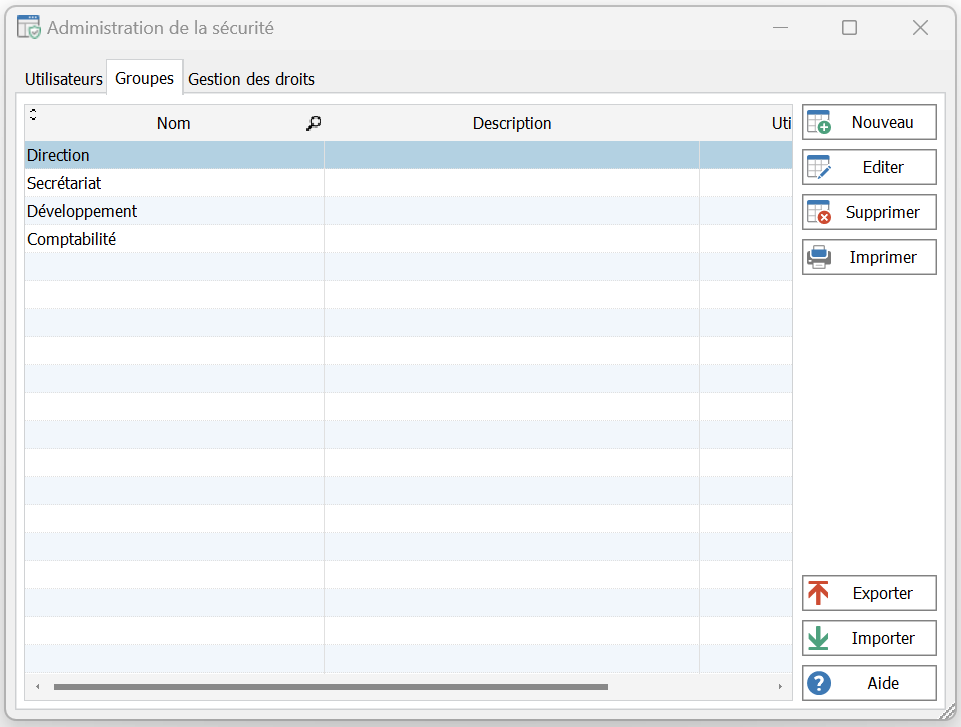Image resolution: width=961 pixels, height=727 pixels.
Task: Select the Secrétariat group row
Action: [x=64, y=183]
